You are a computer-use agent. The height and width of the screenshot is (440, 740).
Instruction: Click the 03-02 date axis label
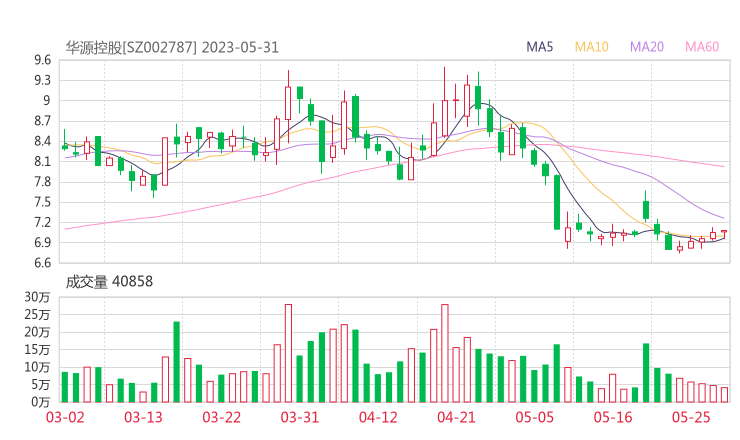(65, 417)
